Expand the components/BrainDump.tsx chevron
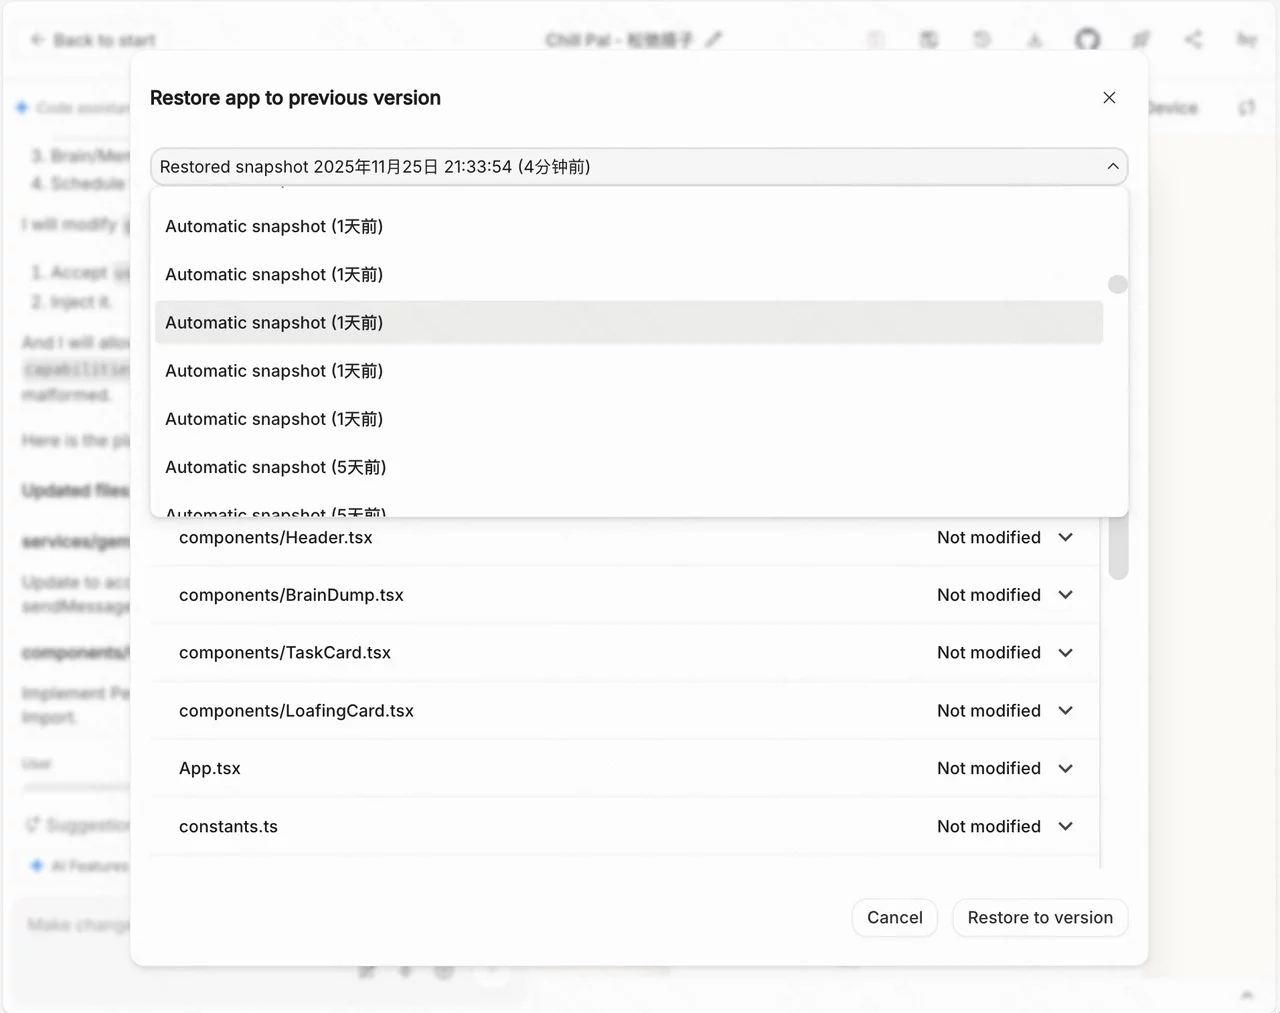The height and width of the screenshot is (1013, 1280). pos(1066,595)
